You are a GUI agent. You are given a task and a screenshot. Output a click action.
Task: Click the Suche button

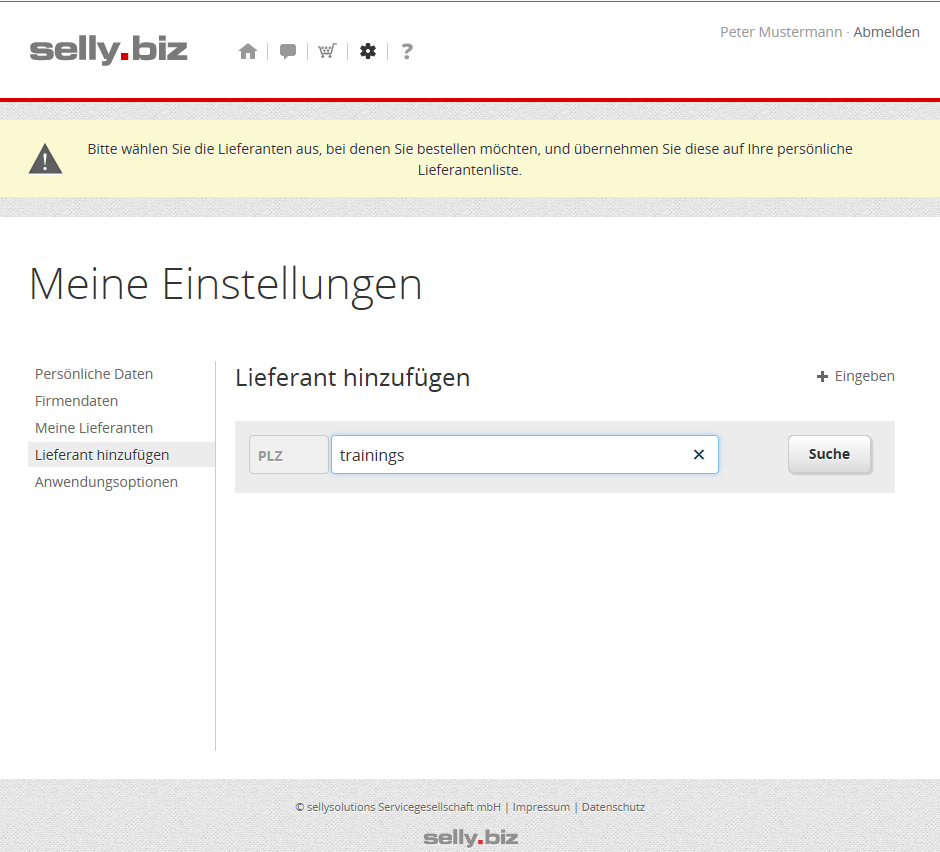829,454
